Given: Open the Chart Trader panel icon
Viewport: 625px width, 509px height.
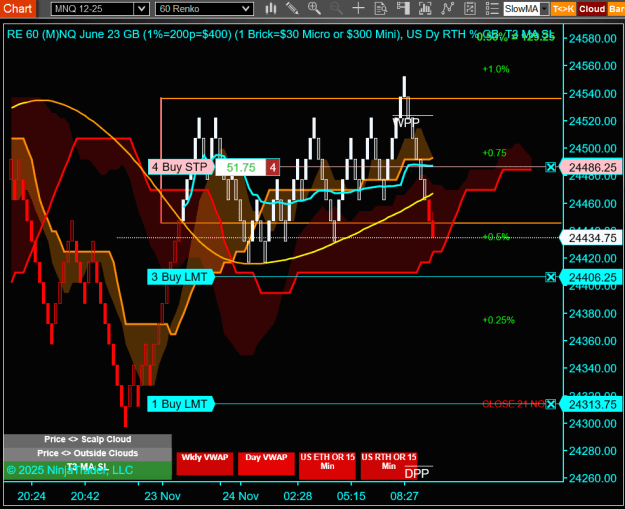Looking at the screenshot, I should coord(403,8).
